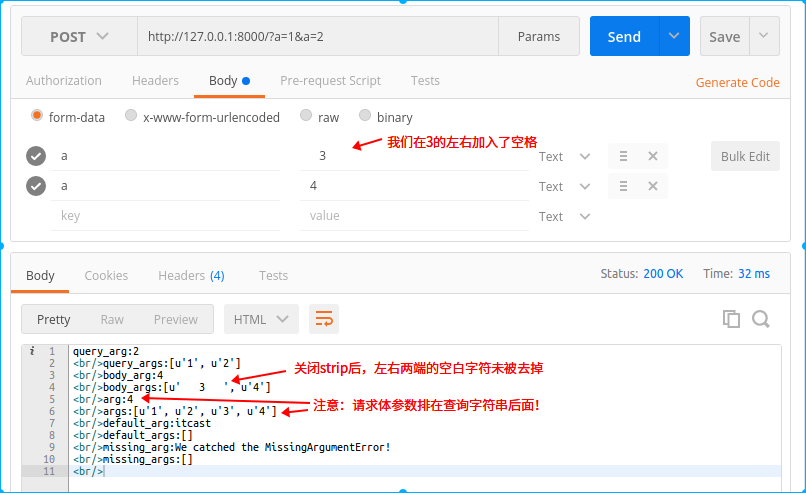Delete the second form-data row with X
Screen dimensions: 806x493
click(652, 186)
